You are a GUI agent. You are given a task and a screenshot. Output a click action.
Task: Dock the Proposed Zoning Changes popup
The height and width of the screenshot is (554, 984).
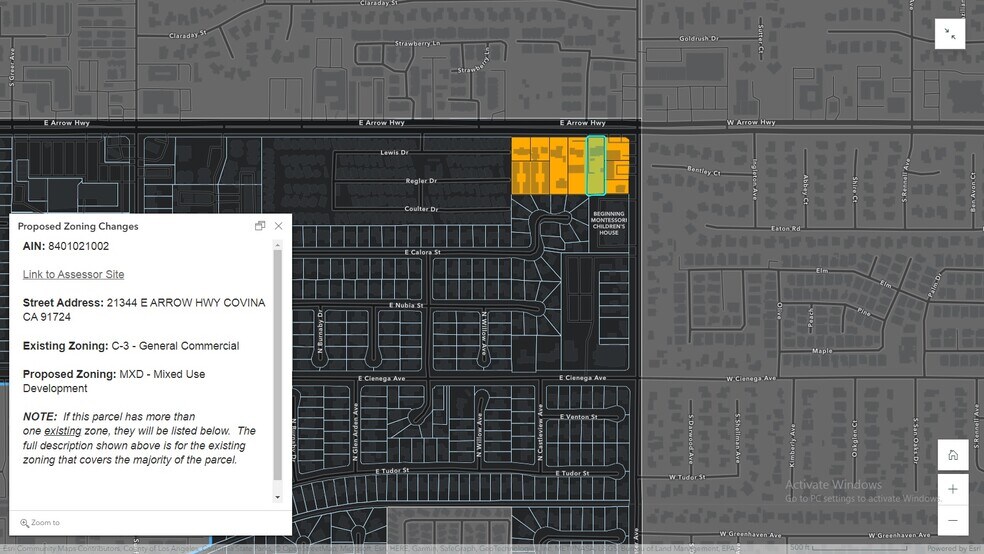[260, 226]
